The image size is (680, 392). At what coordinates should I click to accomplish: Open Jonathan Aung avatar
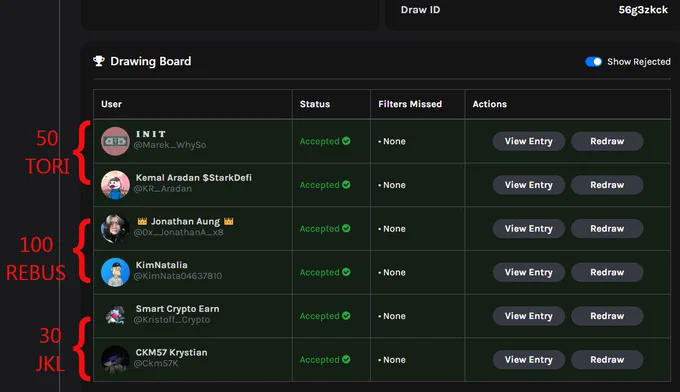tap(115, 229)
